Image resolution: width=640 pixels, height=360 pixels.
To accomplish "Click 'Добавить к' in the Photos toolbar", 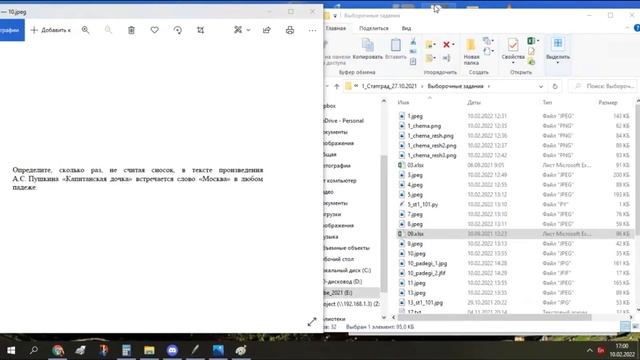I will [x=51, y=30].
